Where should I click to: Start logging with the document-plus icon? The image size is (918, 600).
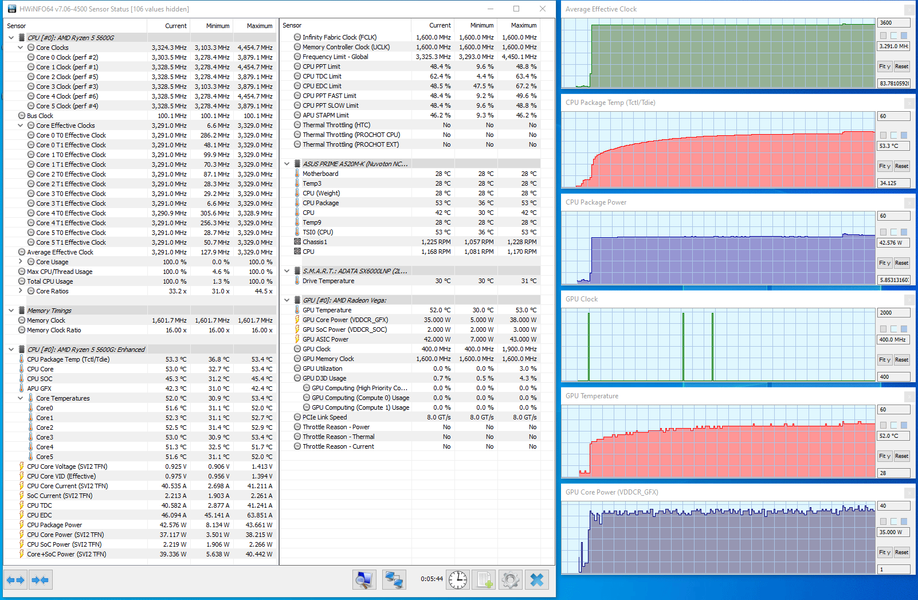tap(485, 580)
